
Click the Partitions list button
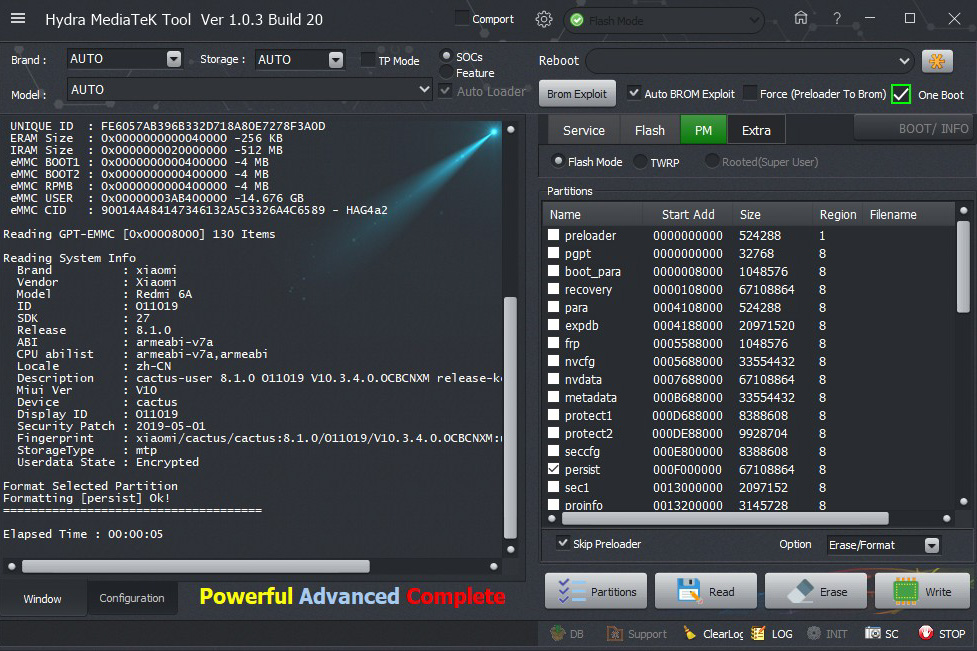(x=596, y=591)
